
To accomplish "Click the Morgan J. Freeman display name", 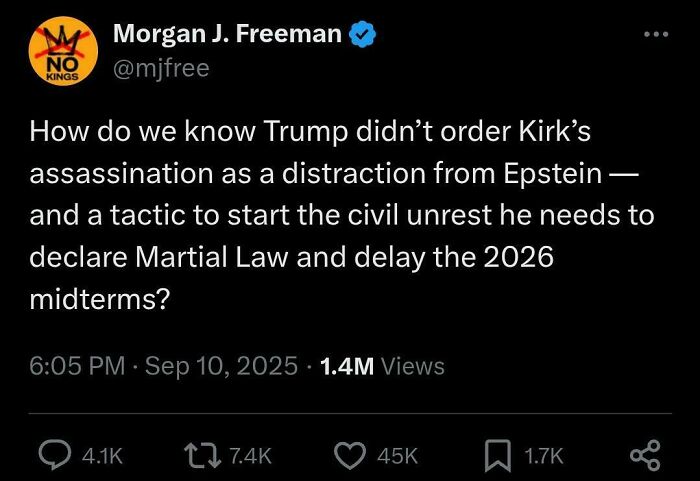I will [228, 35].
